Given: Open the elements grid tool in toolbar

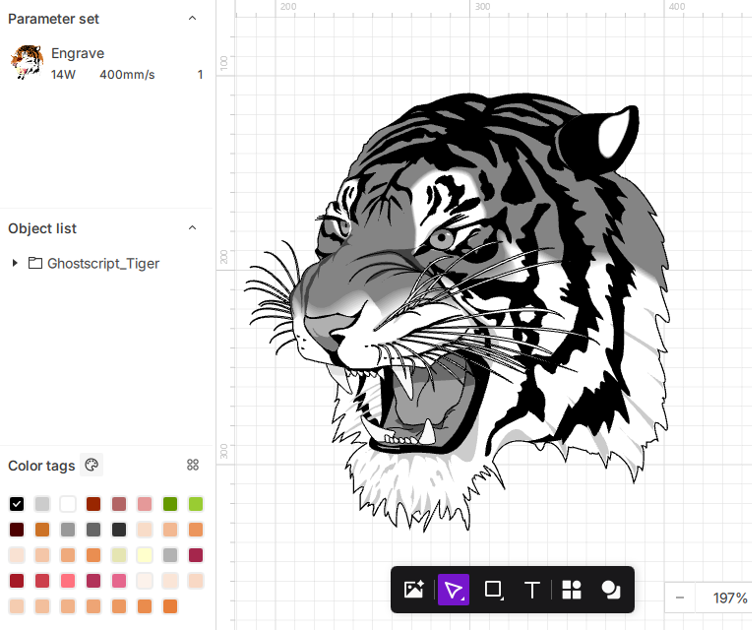Looking at the screenshot, I should click(x=572, y=590).
